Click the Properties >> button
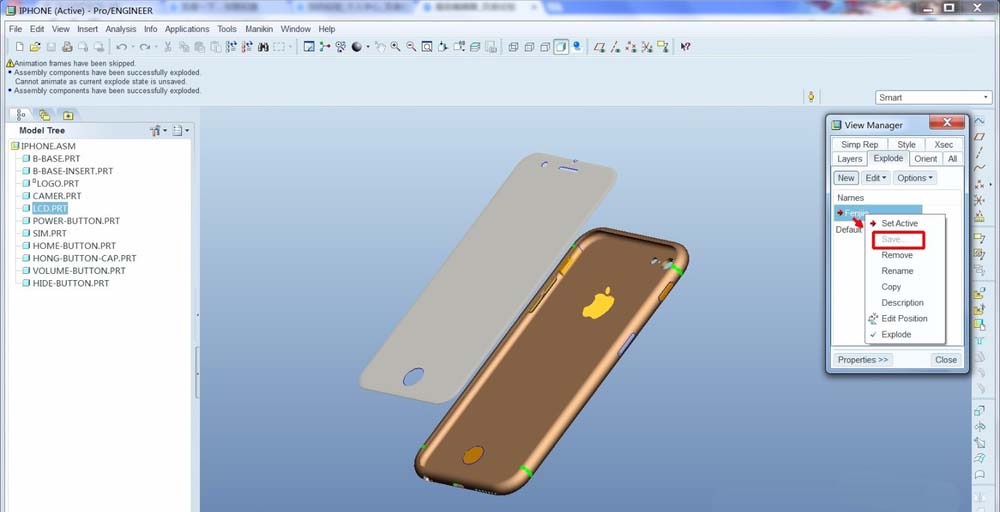This screenshot has height=512, width=1000. (x=862, y=360)
